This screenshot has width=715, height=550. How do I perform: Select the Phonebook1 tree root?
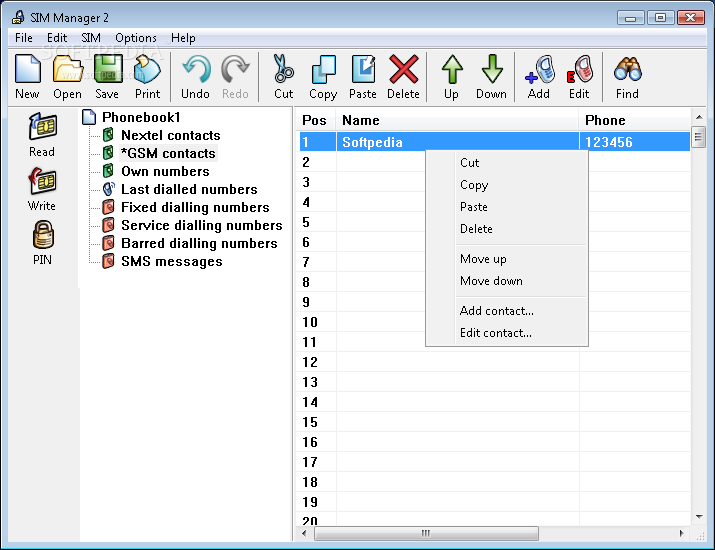pos(141,117)
